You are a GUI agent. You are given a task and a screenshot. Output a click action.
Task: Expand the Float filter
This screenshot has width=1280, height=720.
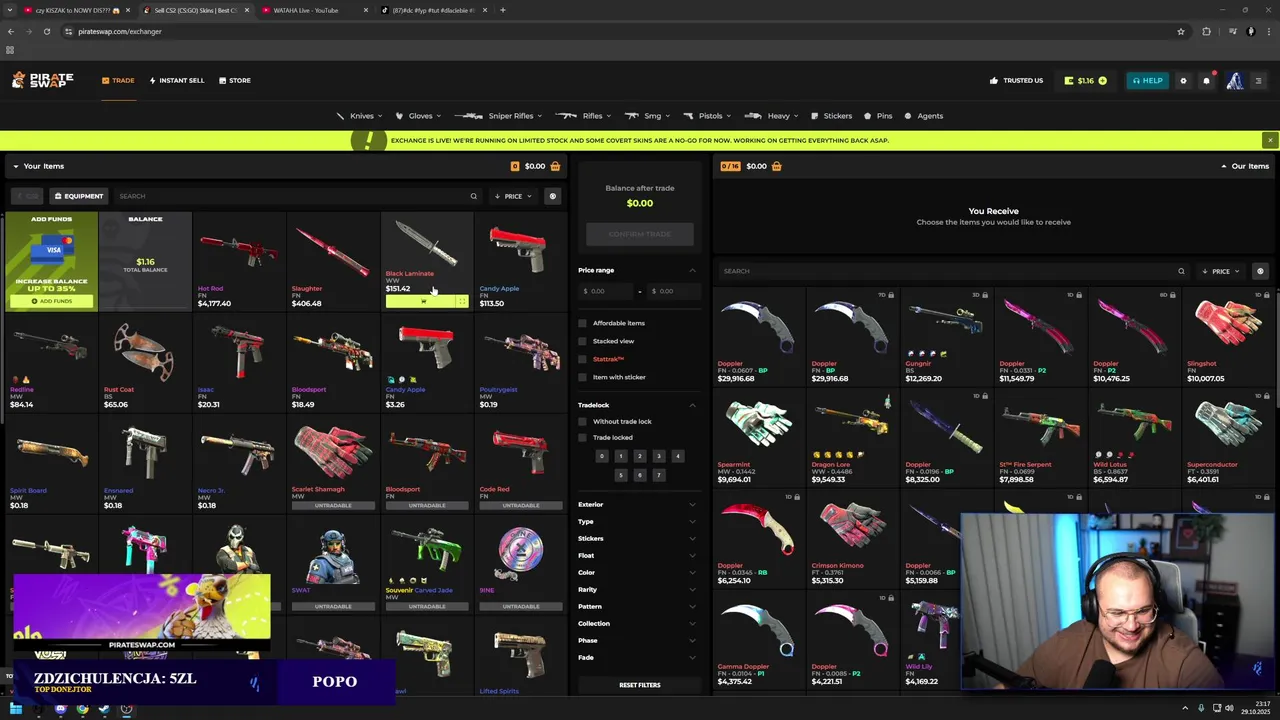(638, 555)
